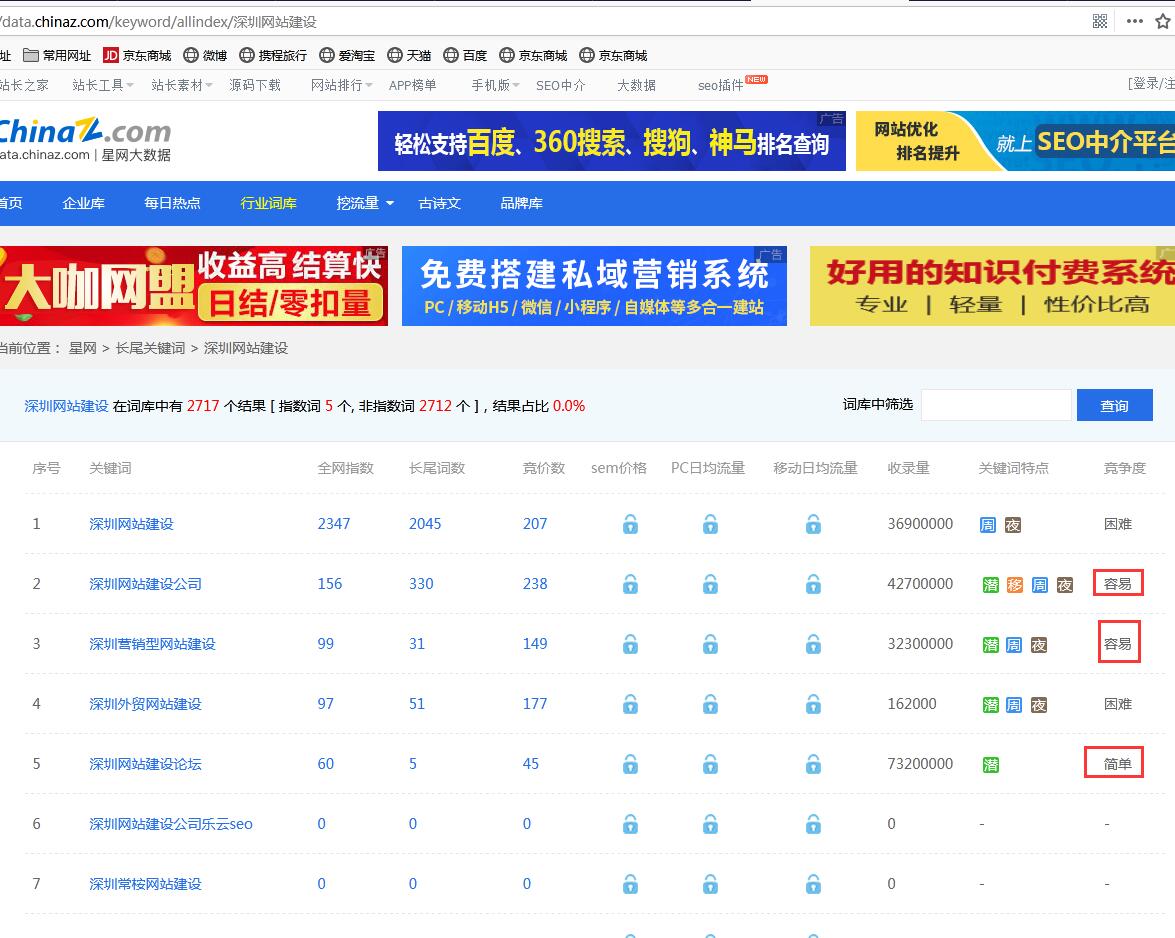Click the JD 京东商城 bookmark icon
This screenshot has height=938, width=1175.
tap(111, 56)
